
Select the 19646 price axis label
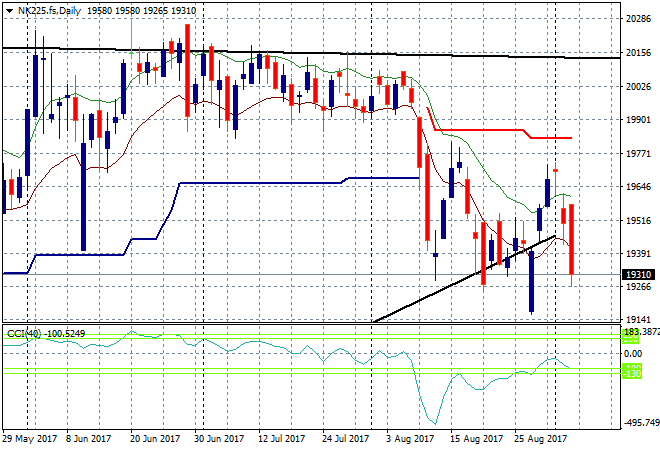click(639, 187)
